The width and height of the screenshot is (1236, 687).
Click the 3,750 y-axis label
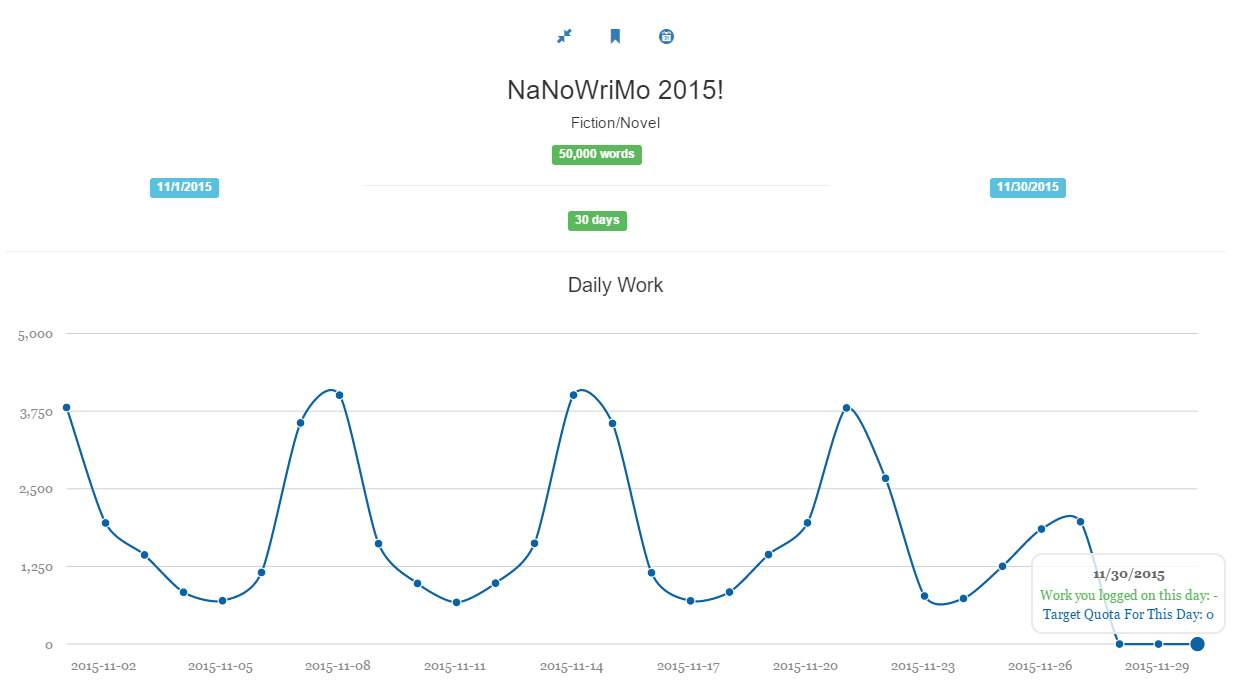click(35, 412)
